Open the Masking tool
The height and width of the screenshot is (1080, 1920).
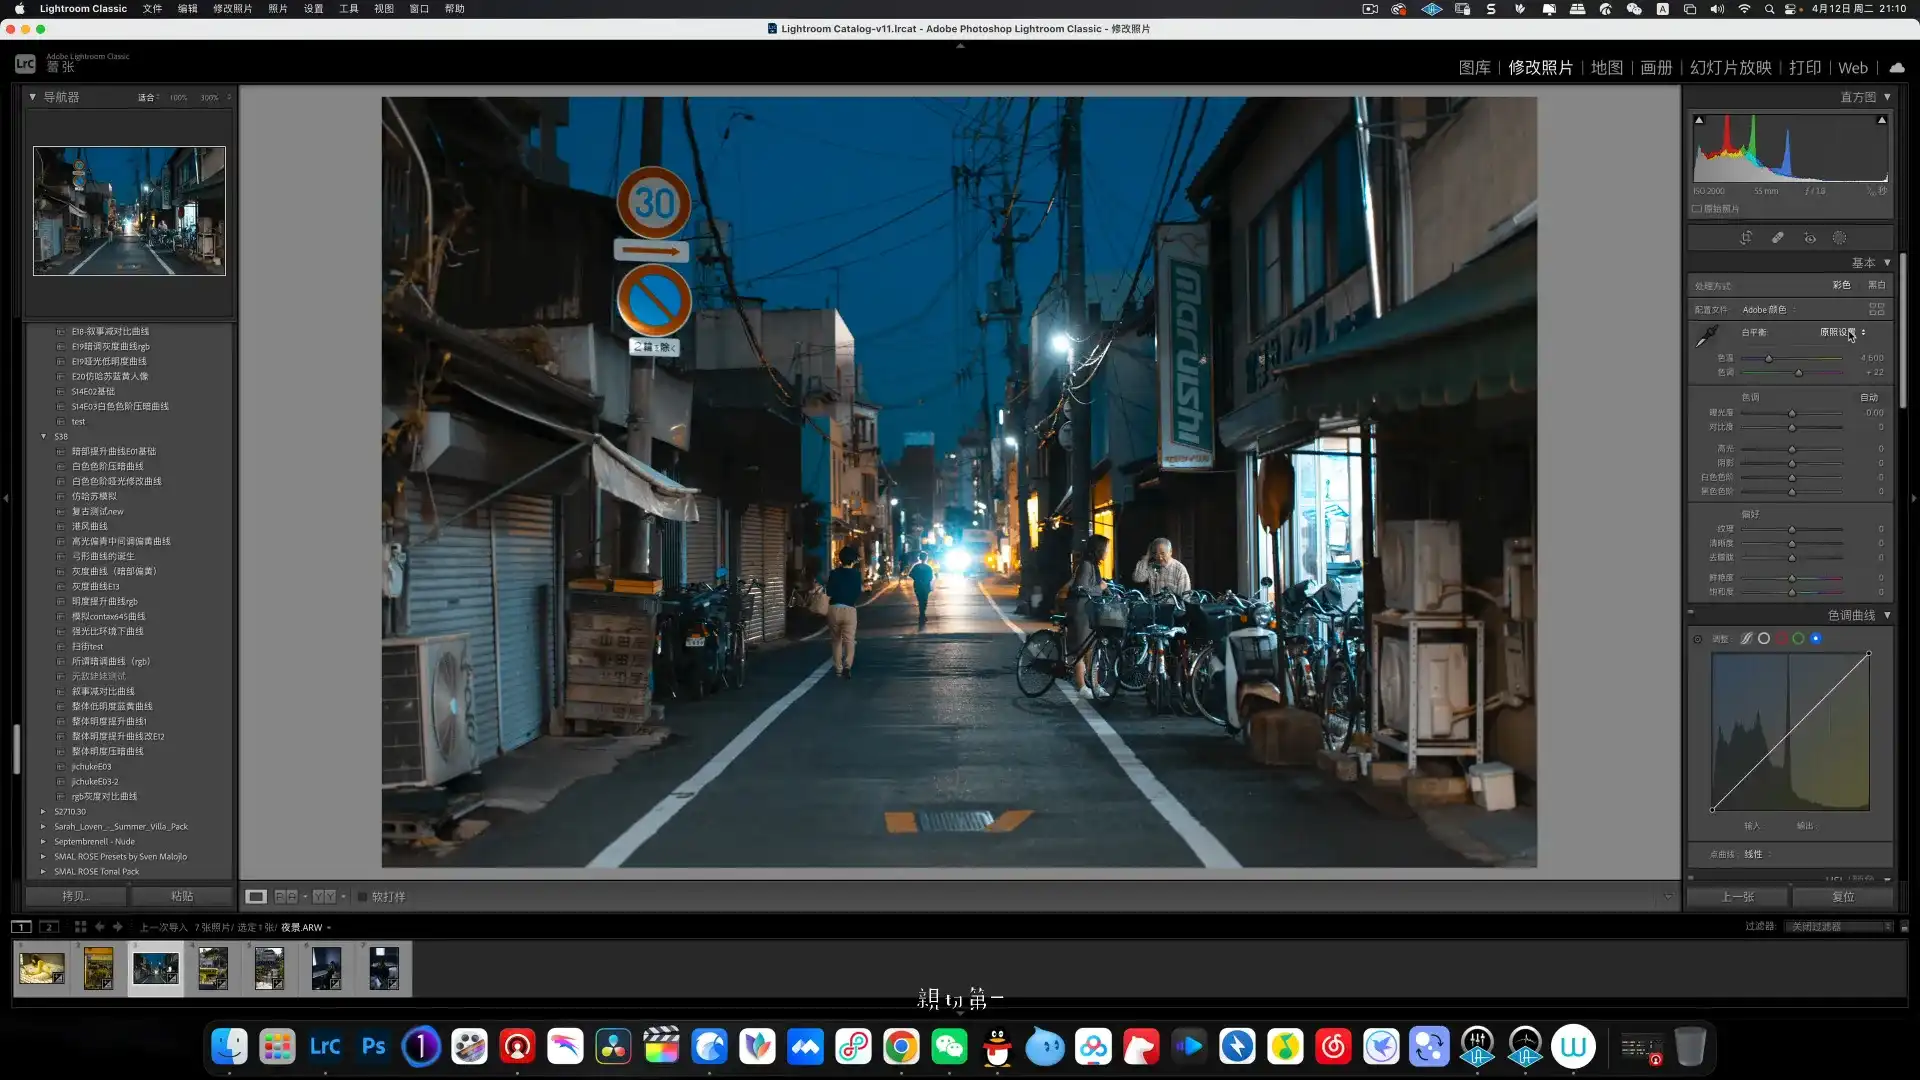pos(1840,238)
